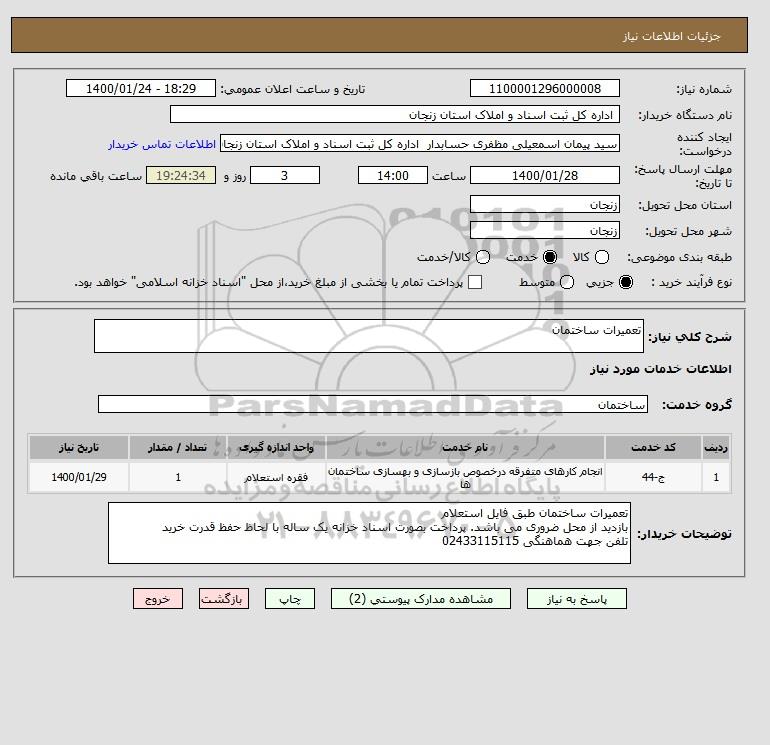Viewport: 770px width, 745px height.
Task: Open مشاهده مدارک پیوستی (2) button
Action: pyautogui.click(x=421, y=599)
